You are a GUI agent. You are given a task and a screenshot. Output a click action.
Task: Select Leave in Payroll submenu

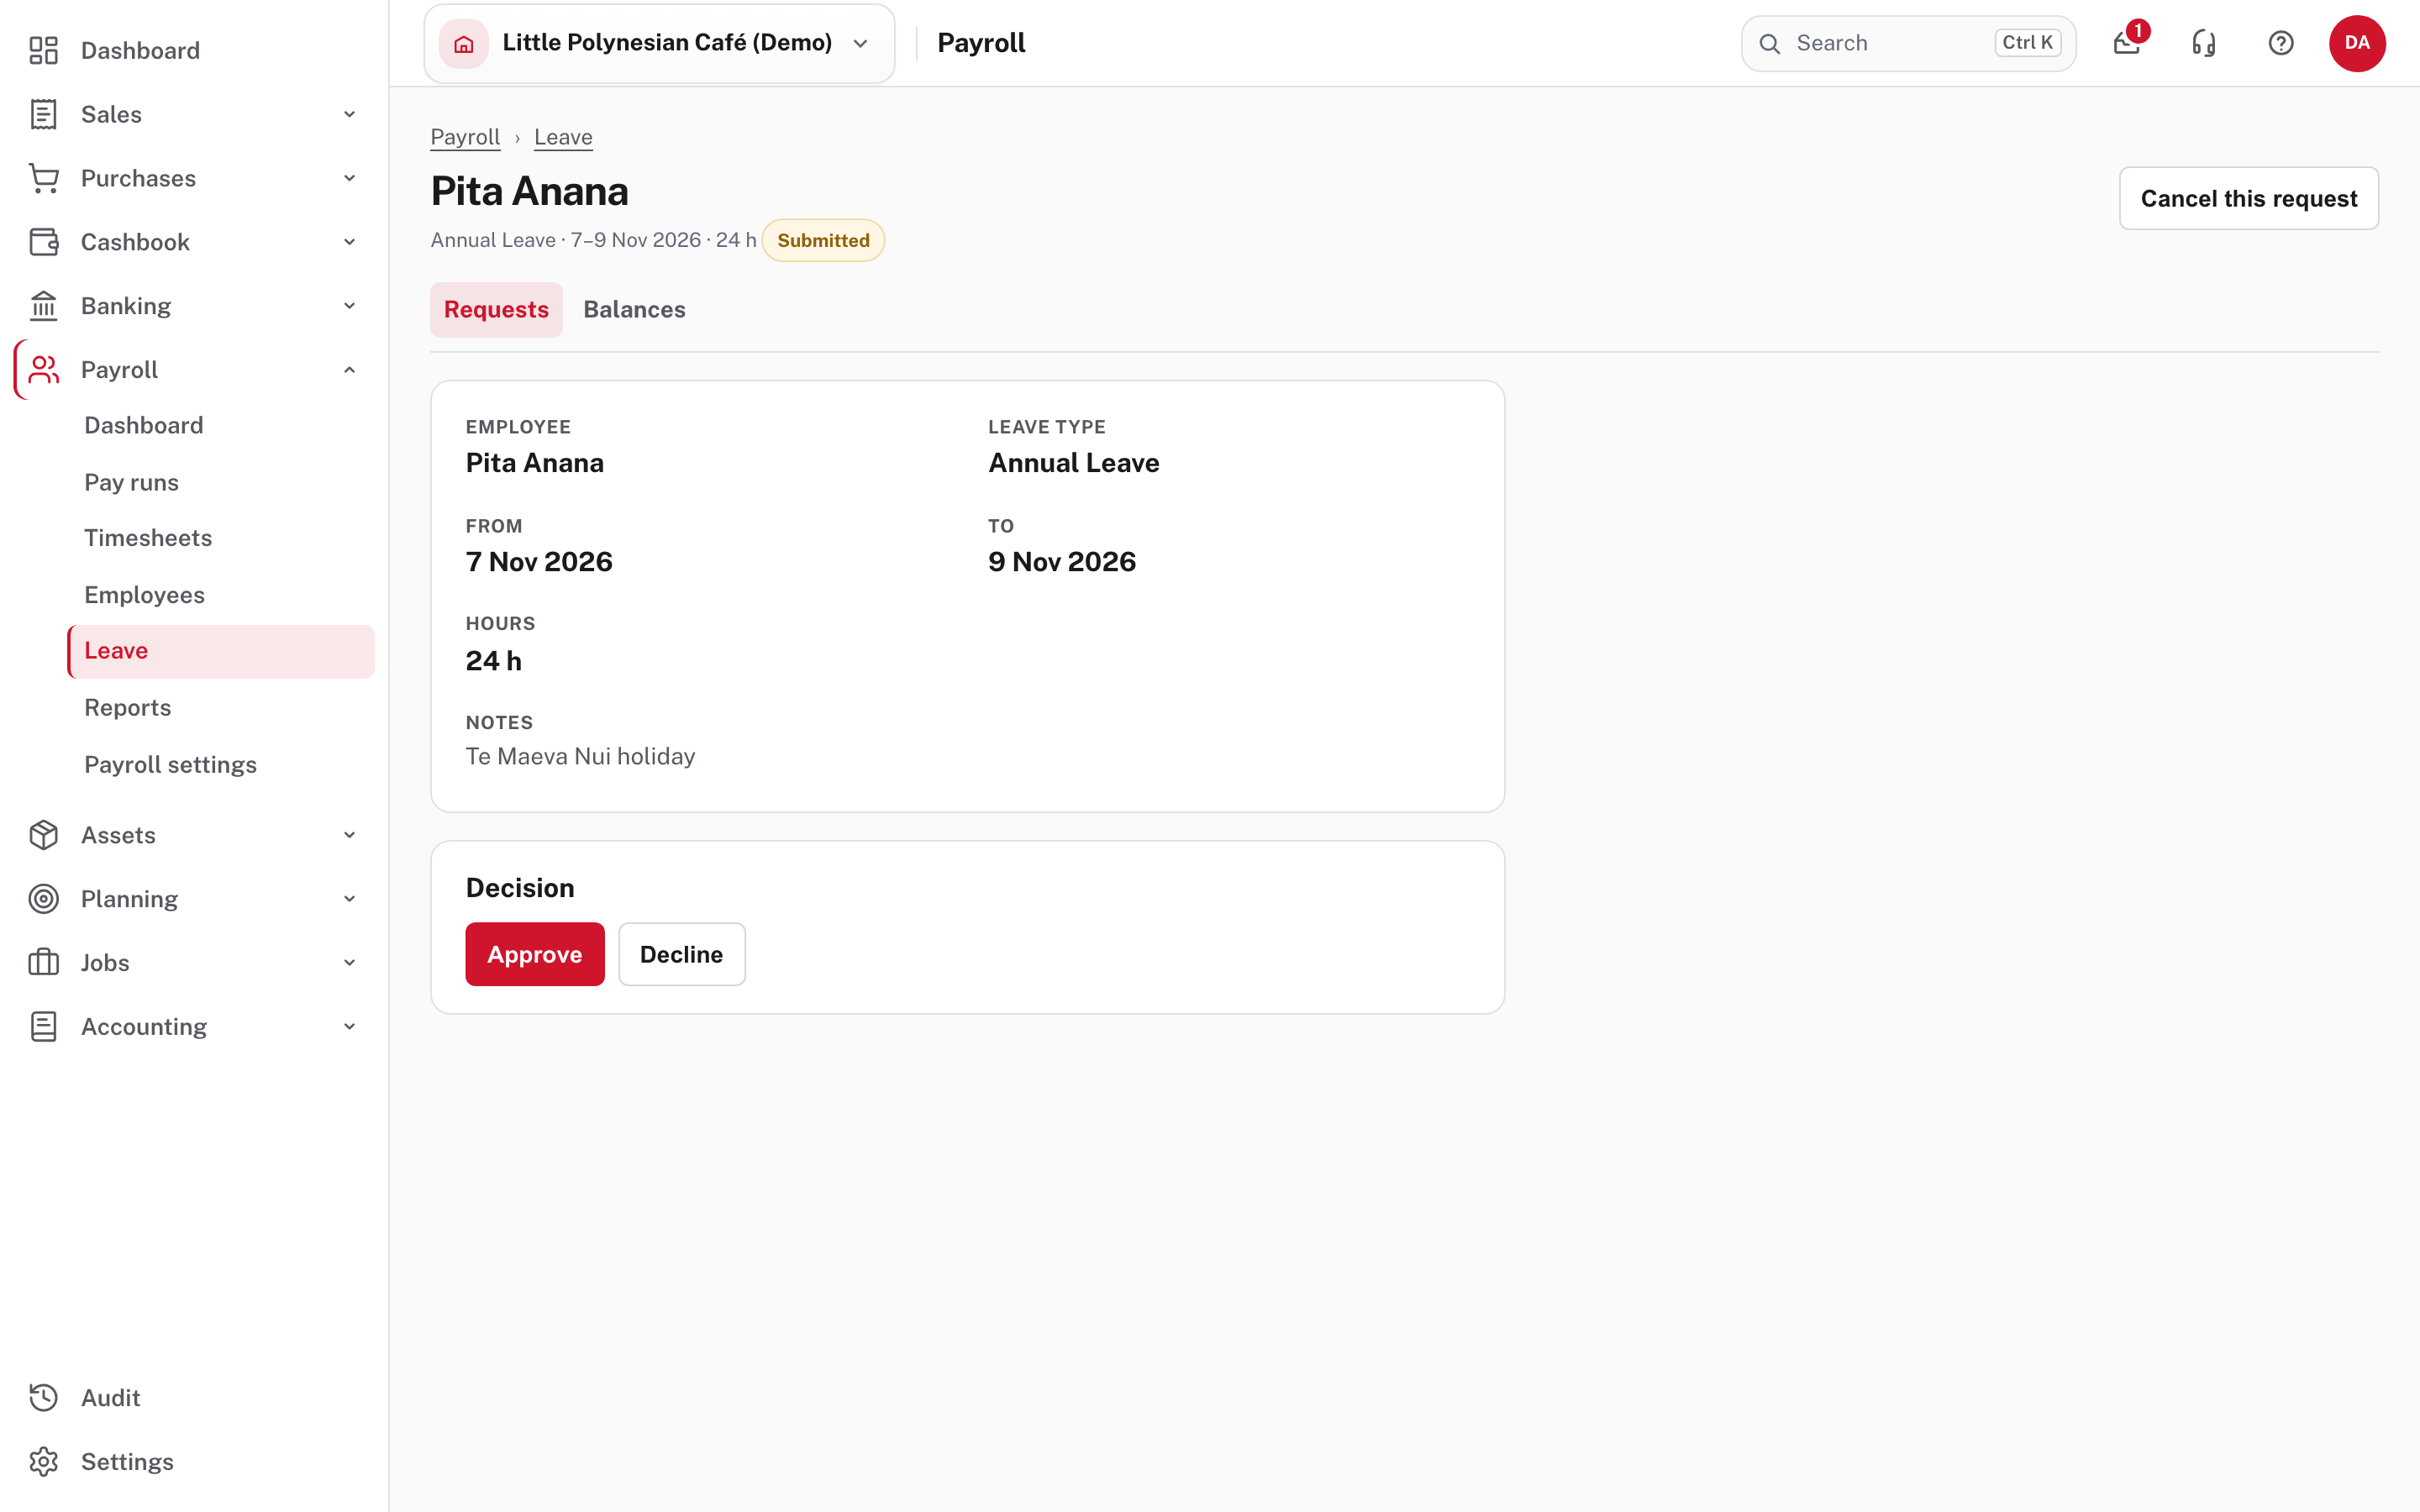(221, 651)
